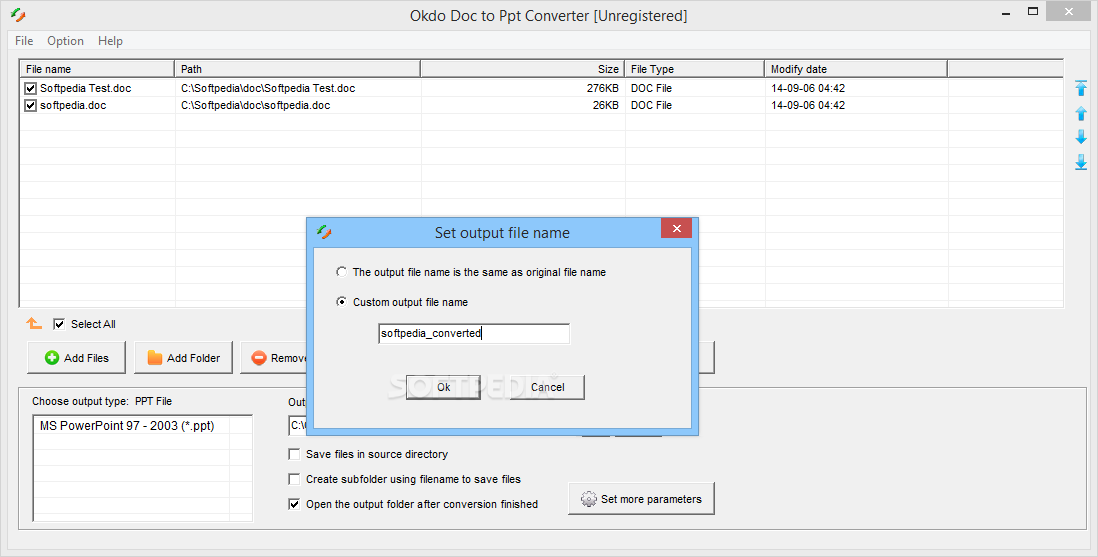
Task: Select same as original file name option
Action: [341, 272]
